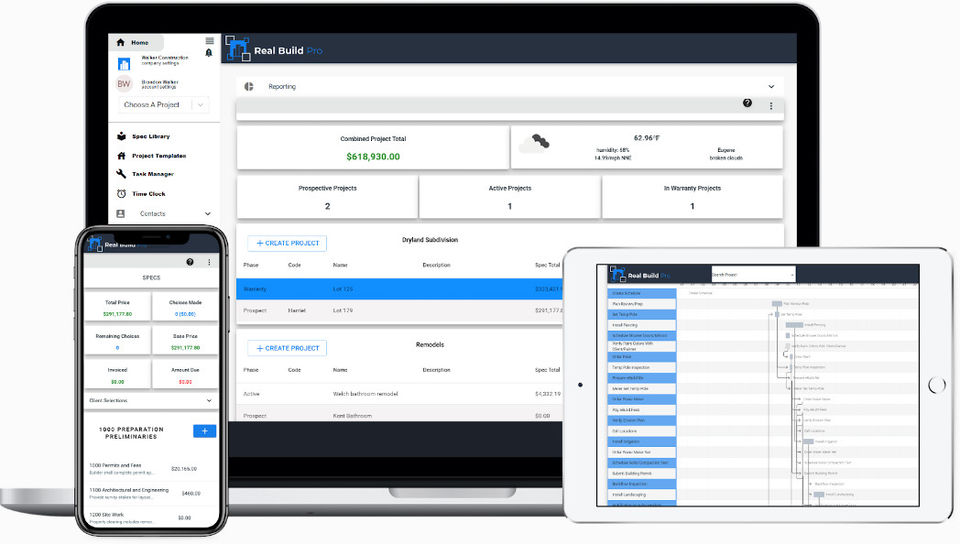Open the BW avatar account settings

[x=124, y=84]
